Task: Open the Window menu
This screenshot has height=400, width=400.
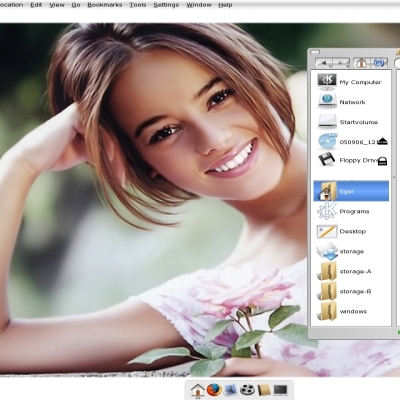Action: pyautogui.click(x=199, y=5)
